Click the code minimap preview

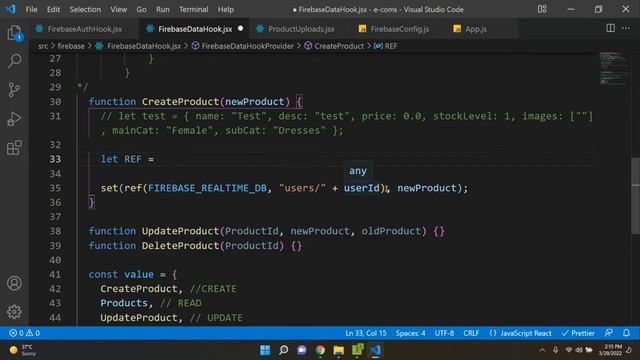click(x=613, y=68)
